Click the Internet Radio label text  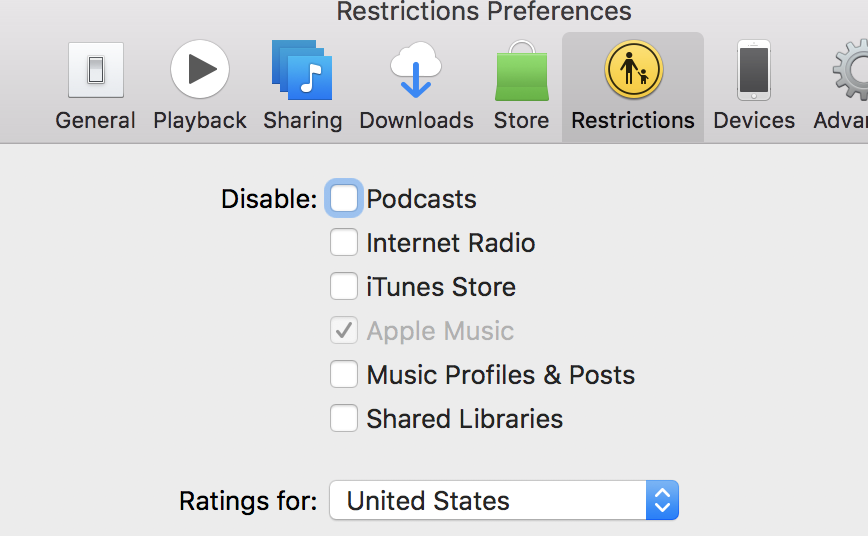pos(451,243)
